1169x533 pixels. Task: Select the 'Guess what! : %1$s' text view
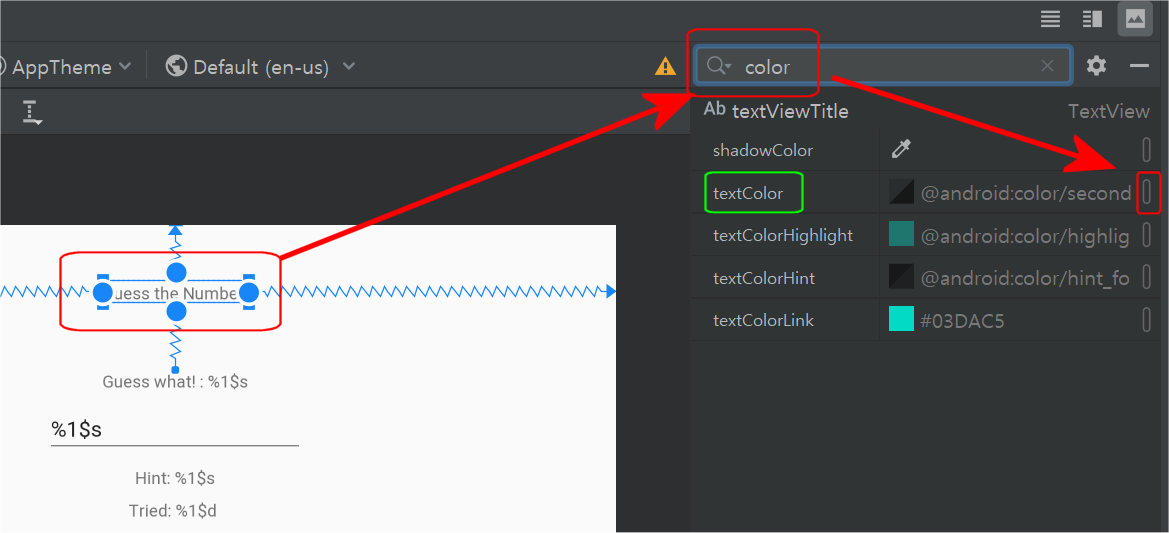(x=175, y=382)
